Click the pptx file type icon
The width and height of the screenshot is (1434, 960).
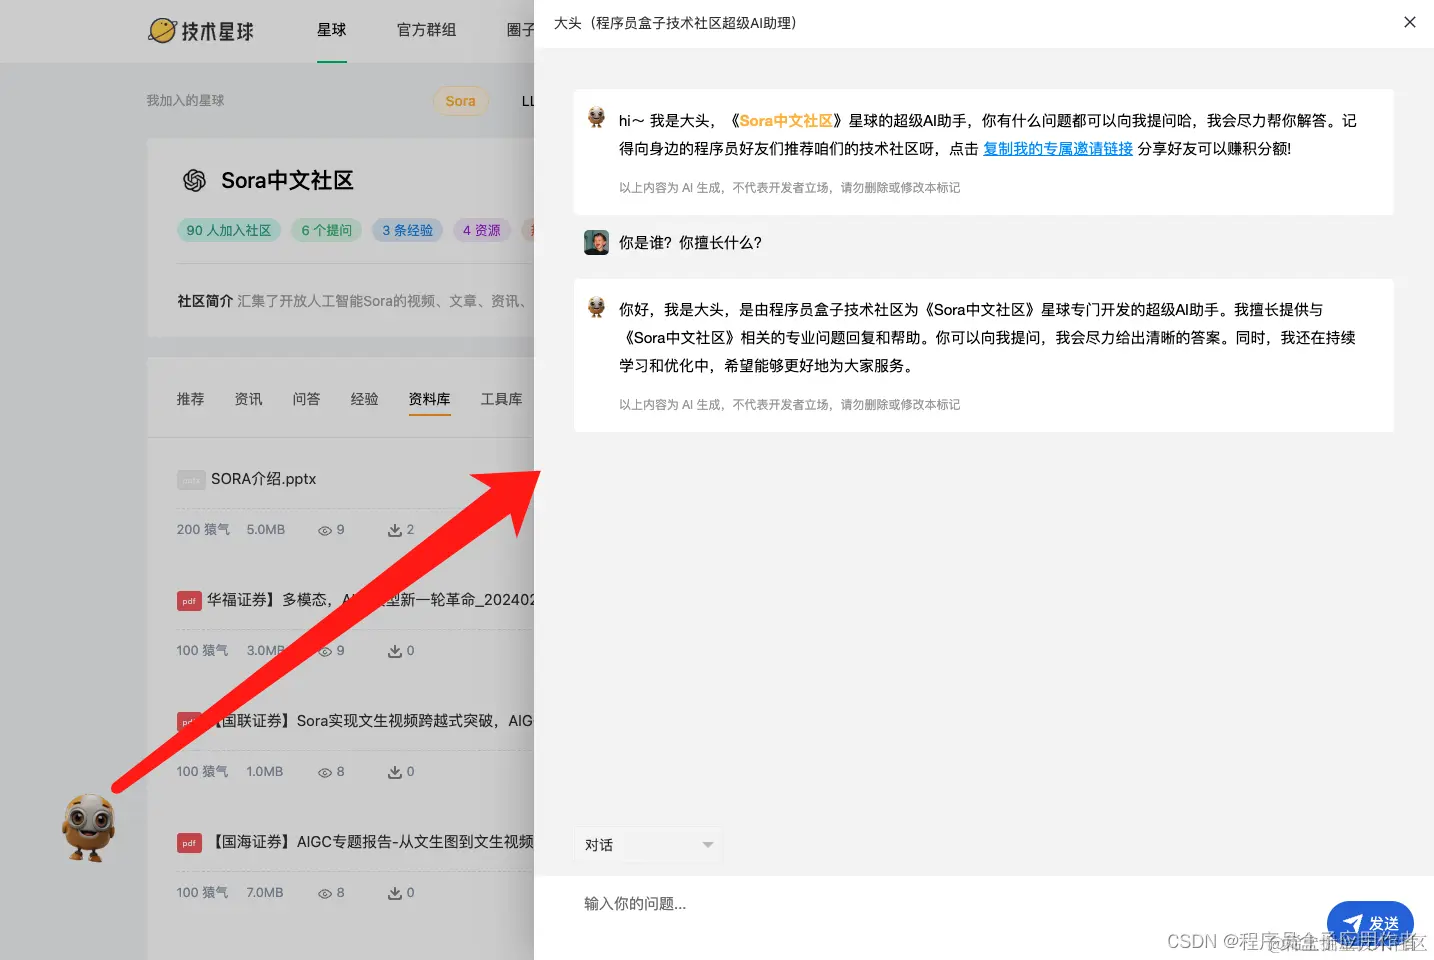coord(191,480)
